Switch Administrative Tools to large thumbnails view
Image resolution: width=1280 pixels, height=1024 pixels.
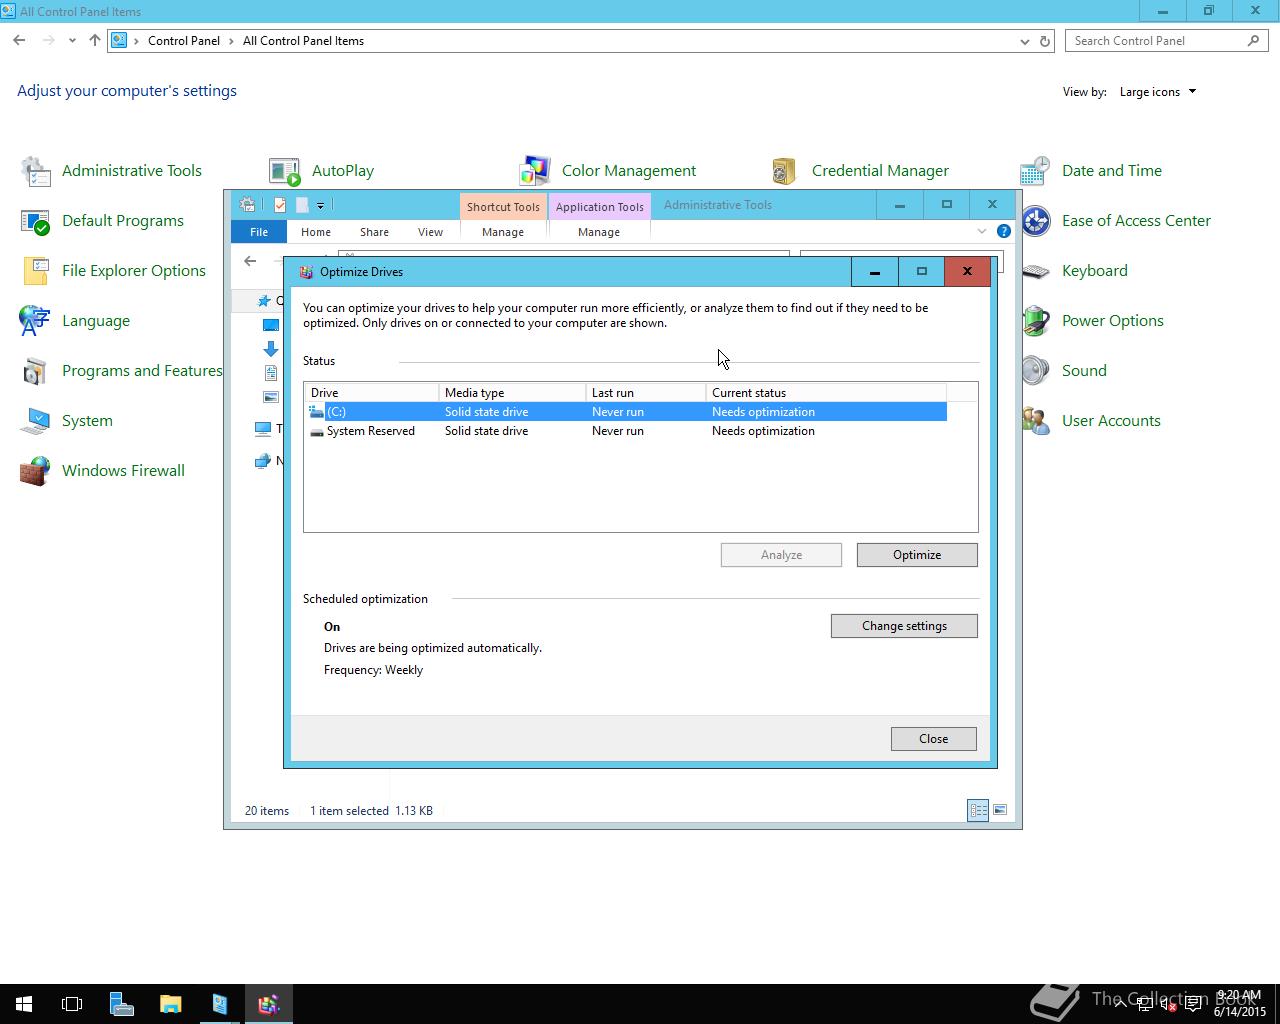[x=1000, y=810]
